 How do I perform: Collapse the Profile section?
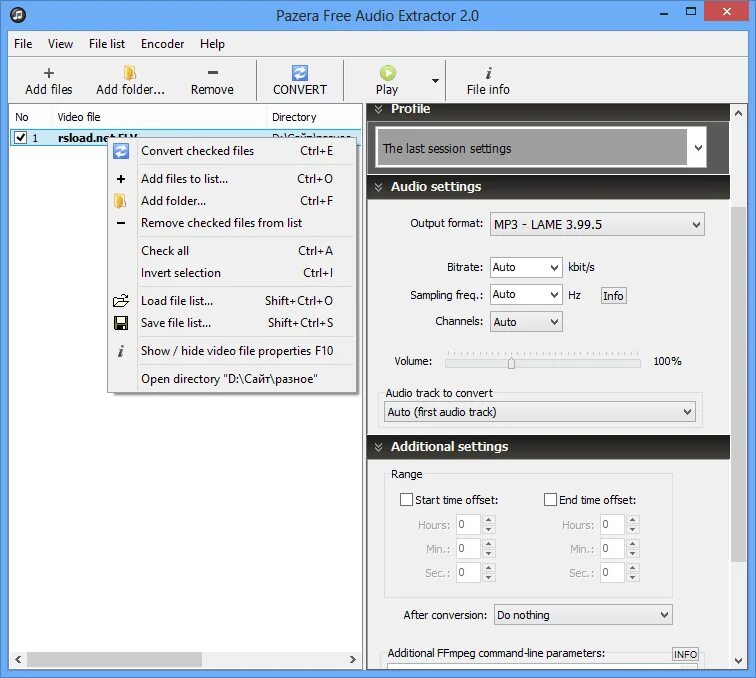pyautogui.click(x=378, y=109)
